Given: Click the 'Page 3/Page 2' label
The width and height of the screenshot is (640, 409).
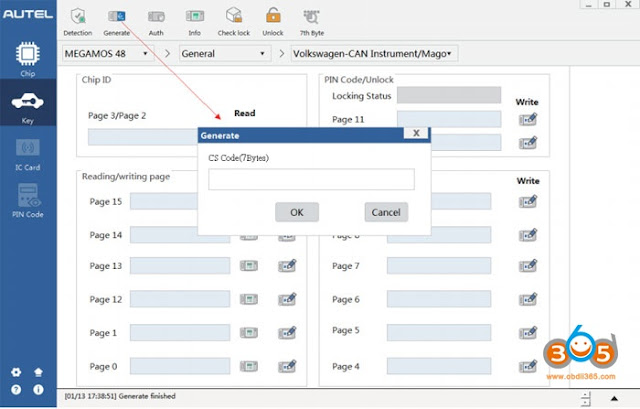Looking at the screenshot, I should coord(117,116).
